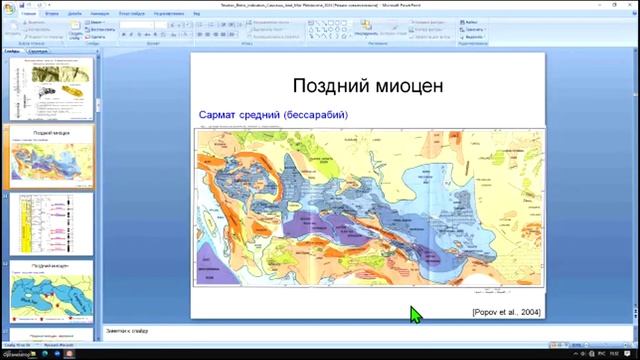Open the Заменить dropdown
Screen dimensions: 640x360
coord(472,30)
